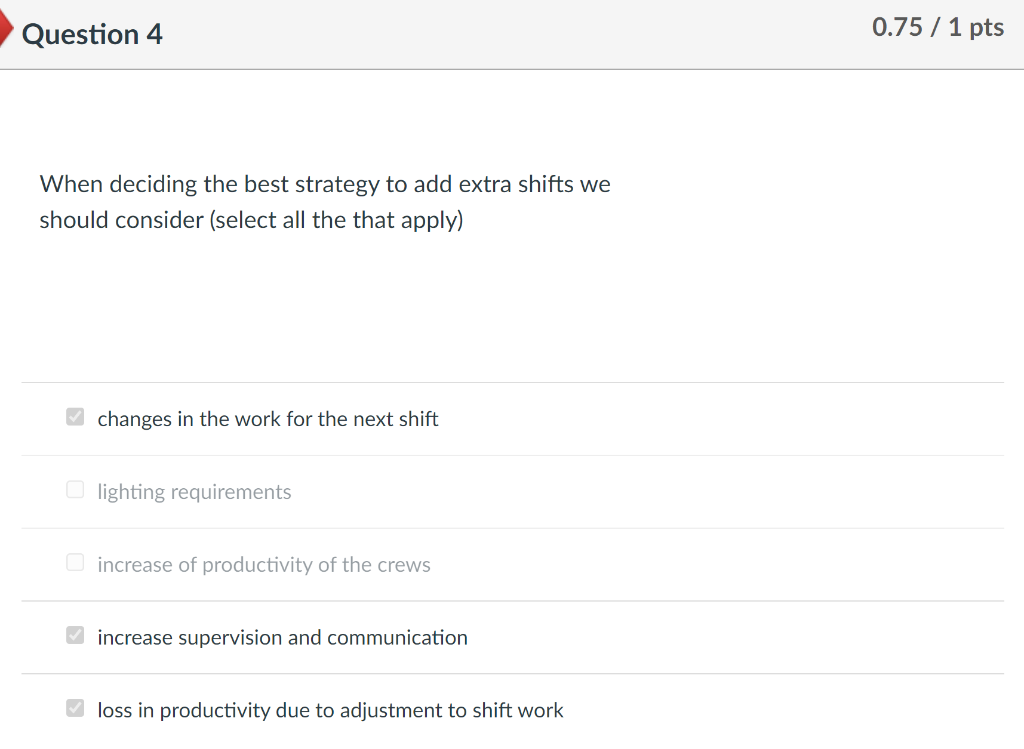1024x749 pixels.
Task: Click 'loss in productivity due to adjustment to shift work' text
Action: tap(330, 711)
